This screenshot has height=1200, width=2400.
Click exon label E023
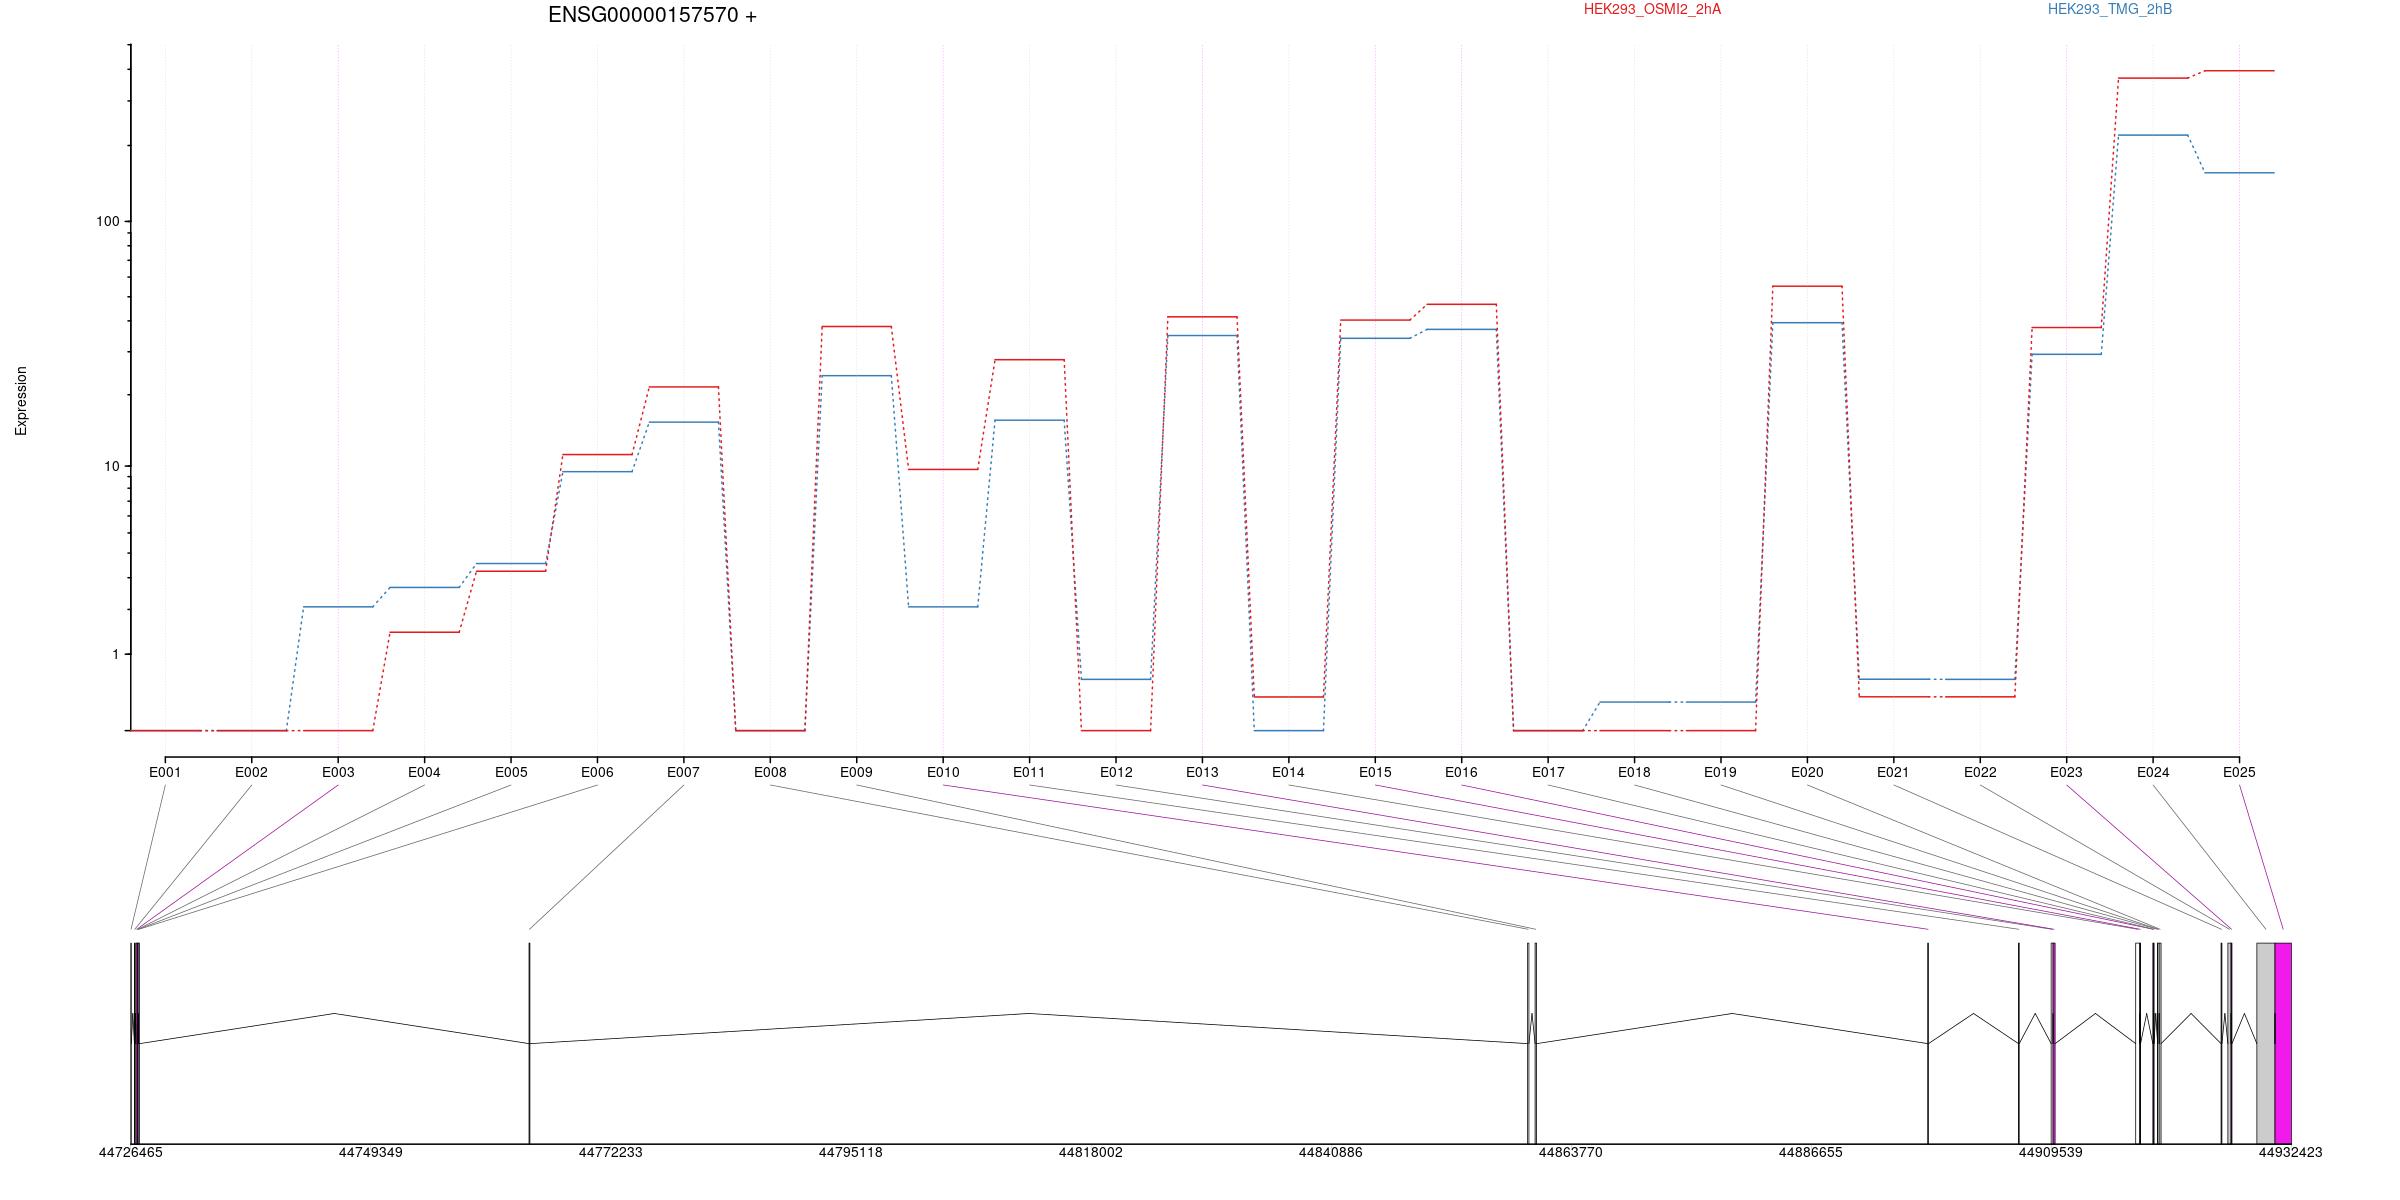pyautogui.click(x=2066, y=772)
